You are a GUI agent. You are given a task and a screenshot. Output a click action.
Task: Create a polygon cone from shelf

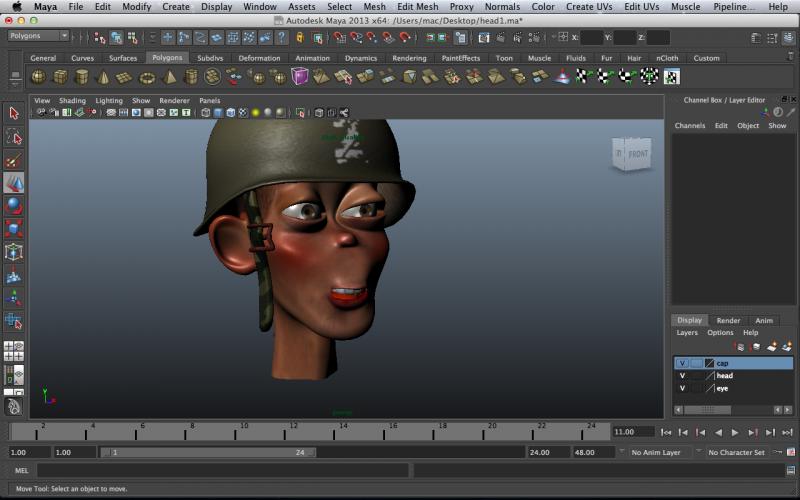[103, 77]
